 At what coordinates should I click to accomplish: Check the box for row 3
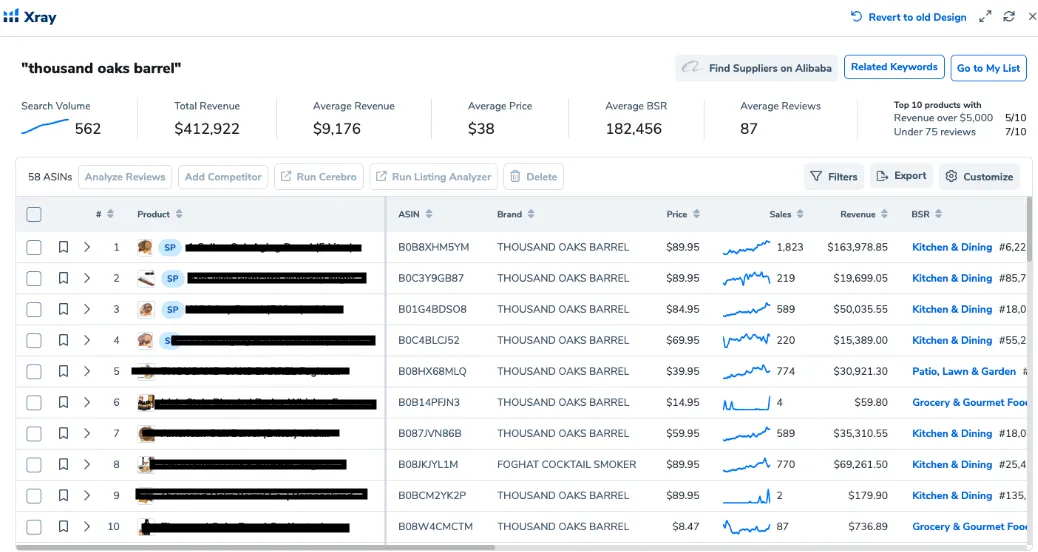tap(34, 310)
